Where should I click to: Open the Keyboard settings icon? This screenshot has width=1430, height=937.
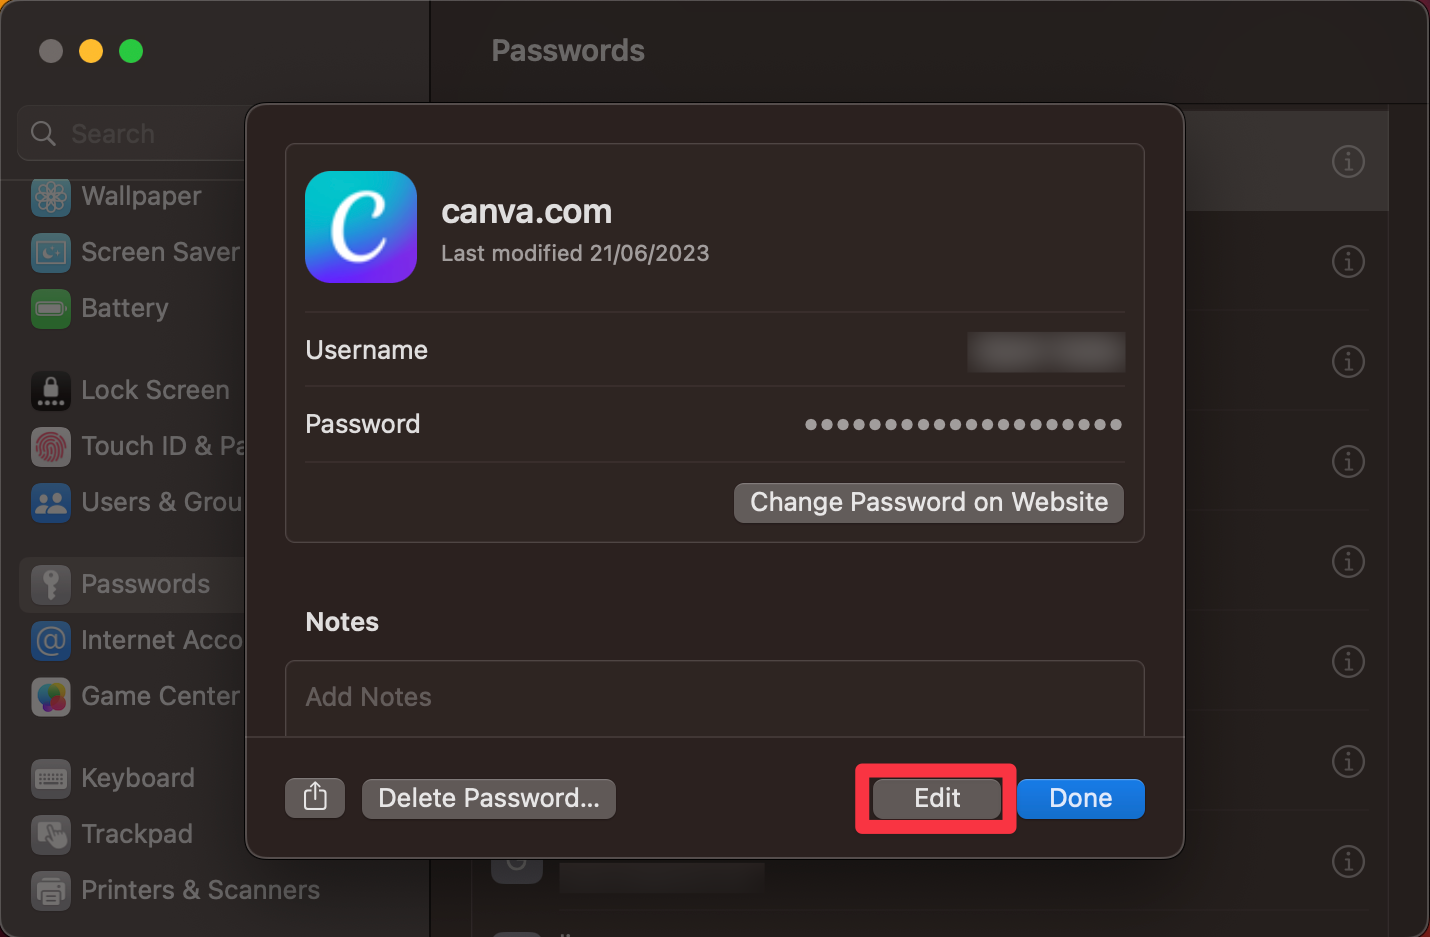51,778
